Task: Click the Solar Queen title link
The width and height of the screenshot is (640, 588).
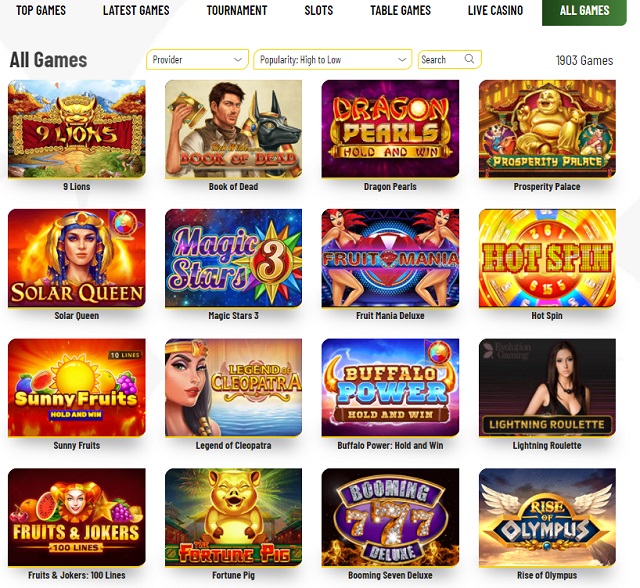Action: [77, 315]
